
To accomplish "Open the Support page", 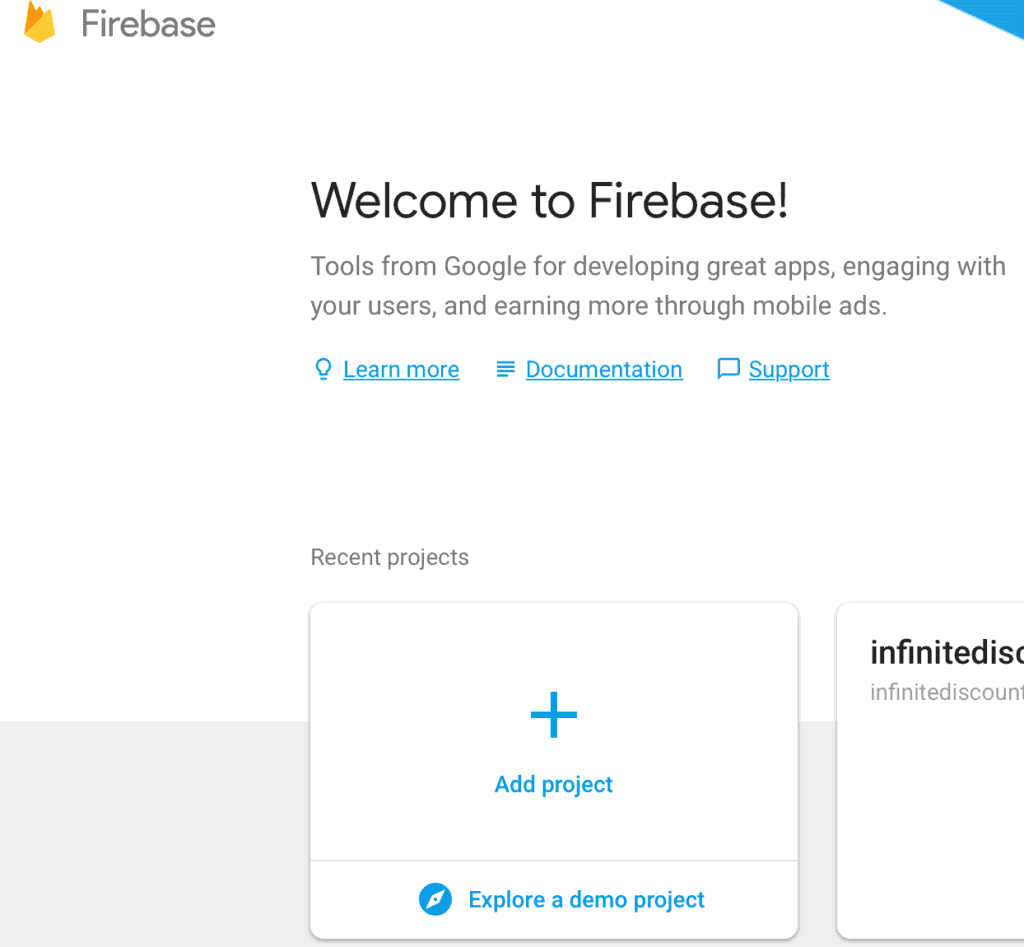I will tap(789, 369).
